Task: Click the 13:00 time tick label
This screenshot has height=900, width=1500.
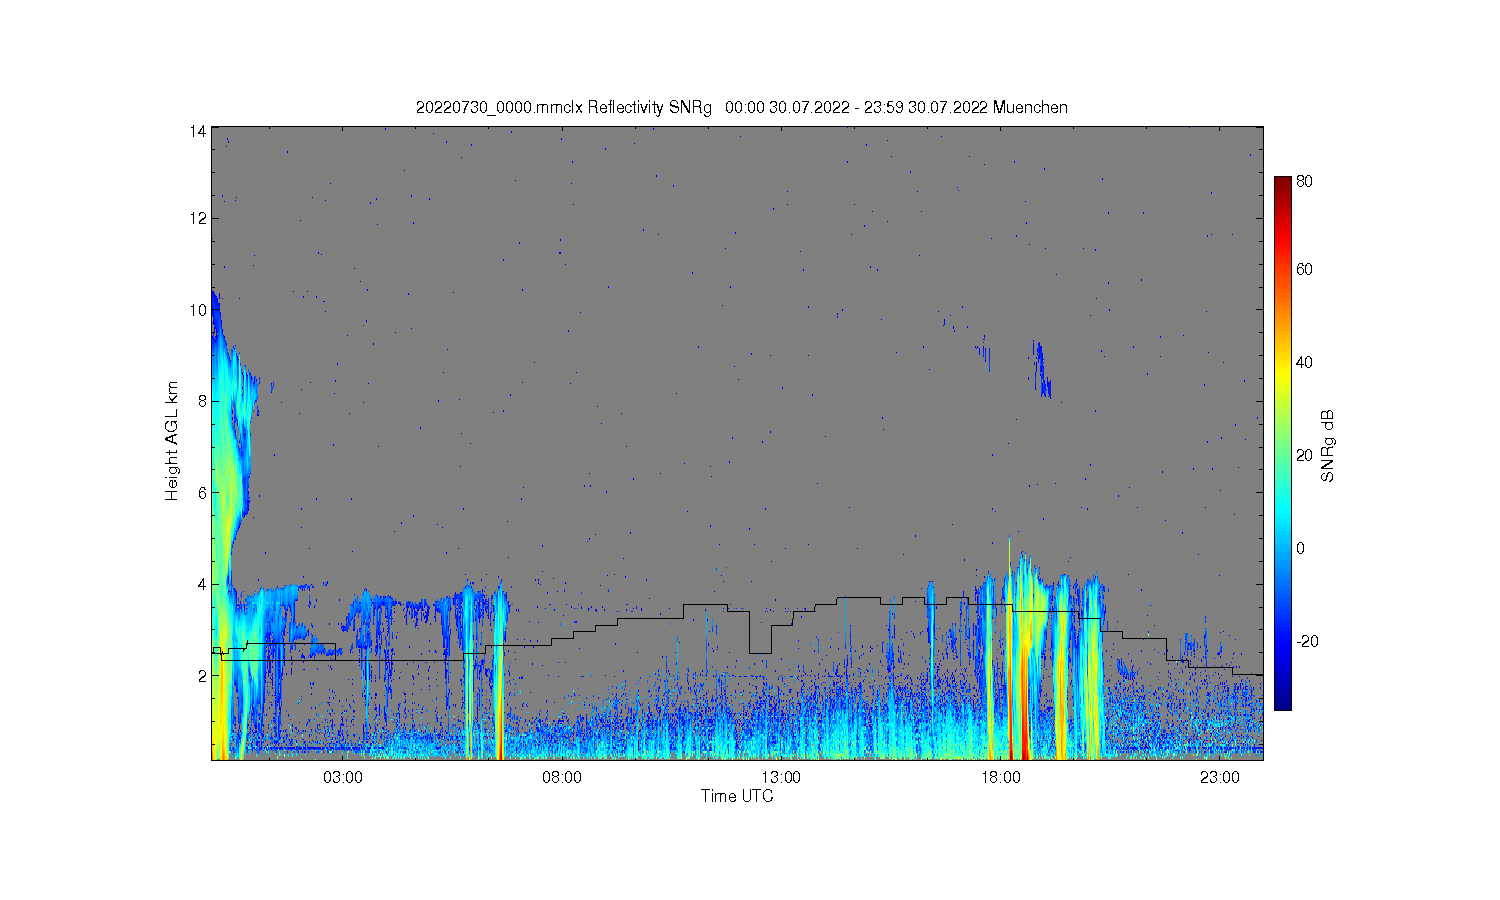Action: [781, 777]
